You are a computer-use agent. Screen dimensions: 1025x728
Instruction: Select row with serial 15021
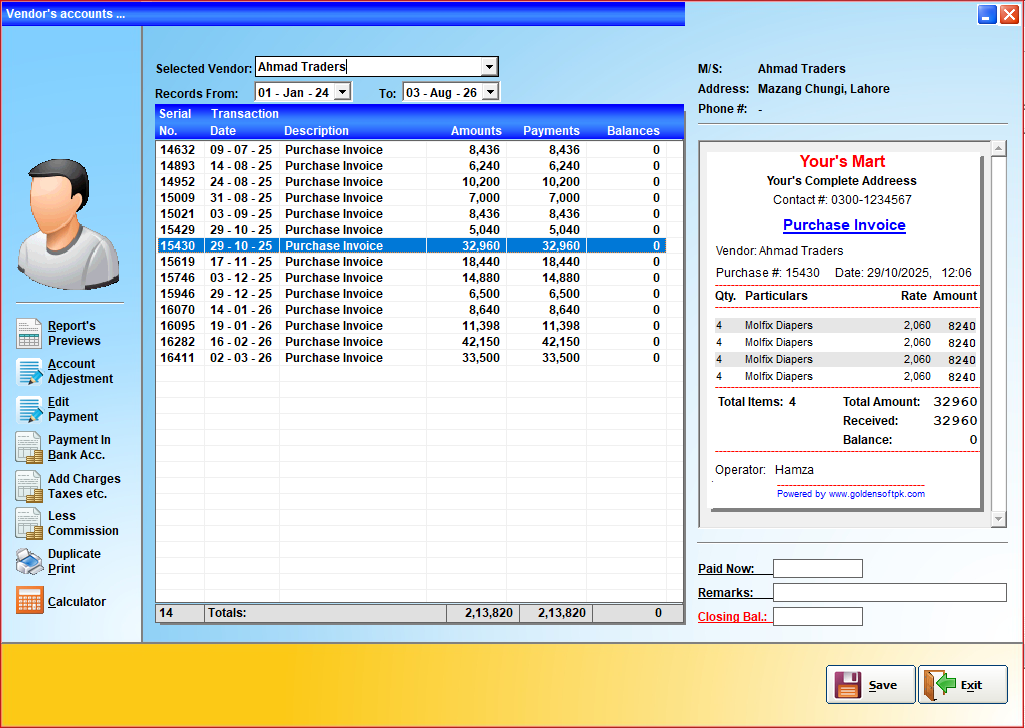coord(411,214)
